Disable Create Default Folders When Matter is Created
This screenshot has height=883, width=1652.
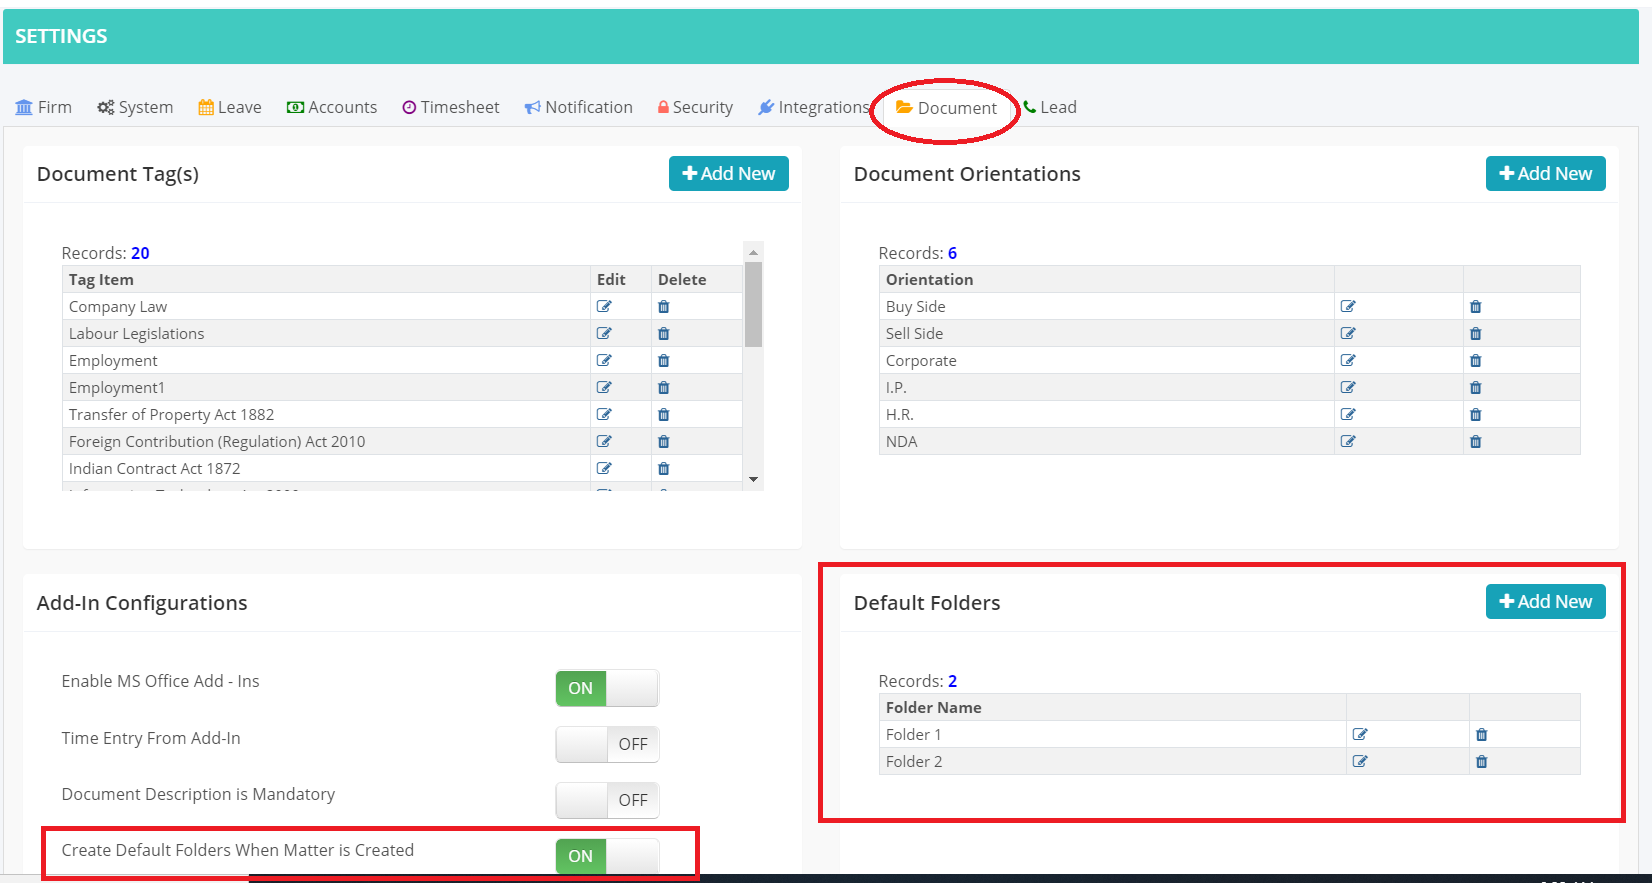[607, 856]
